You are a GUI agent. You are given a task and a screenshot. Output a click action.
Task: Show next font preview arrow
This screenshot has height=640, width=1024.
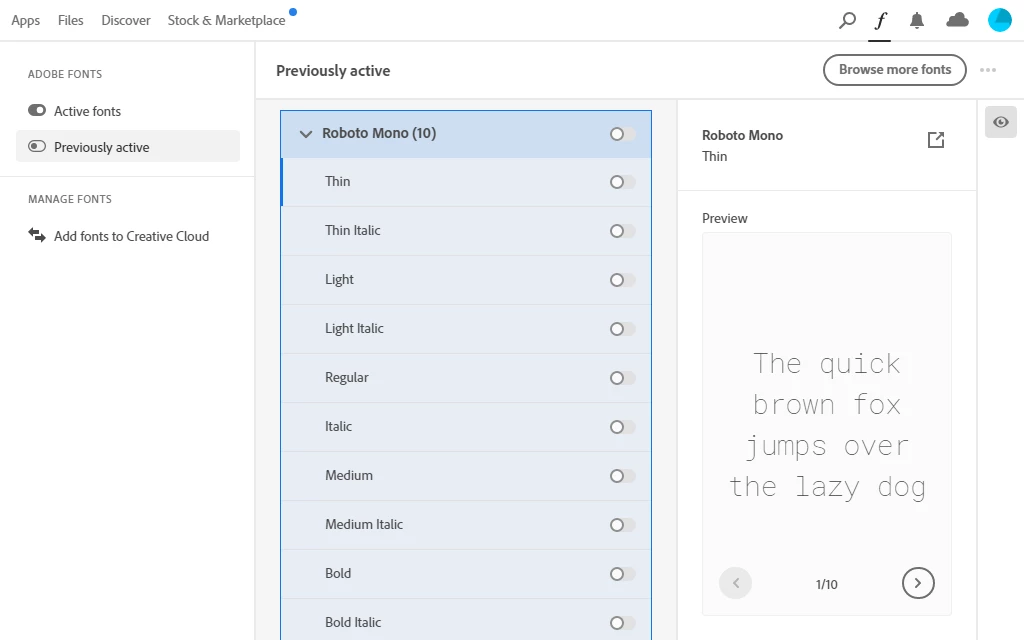click(918, 583)
